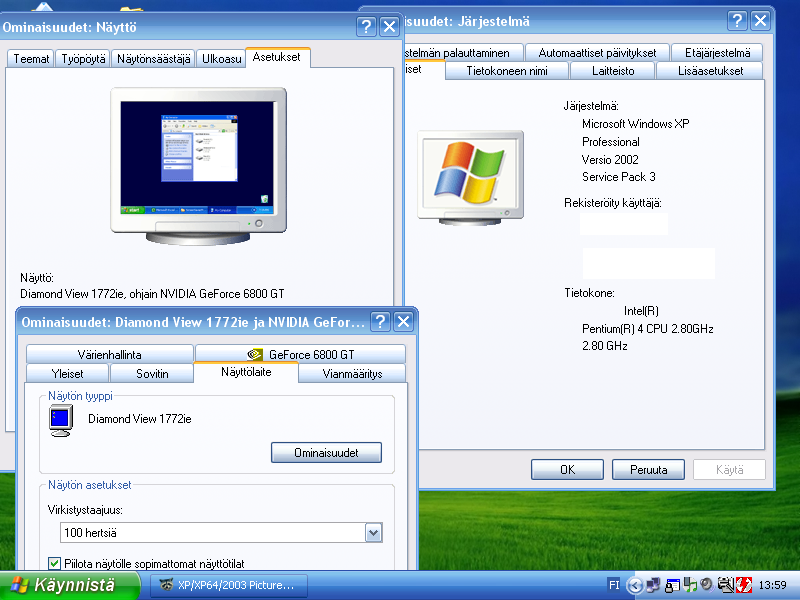Open the speaker volume tray icon
Viewport: 800px width, 600px height.
(x=707, y=584)
